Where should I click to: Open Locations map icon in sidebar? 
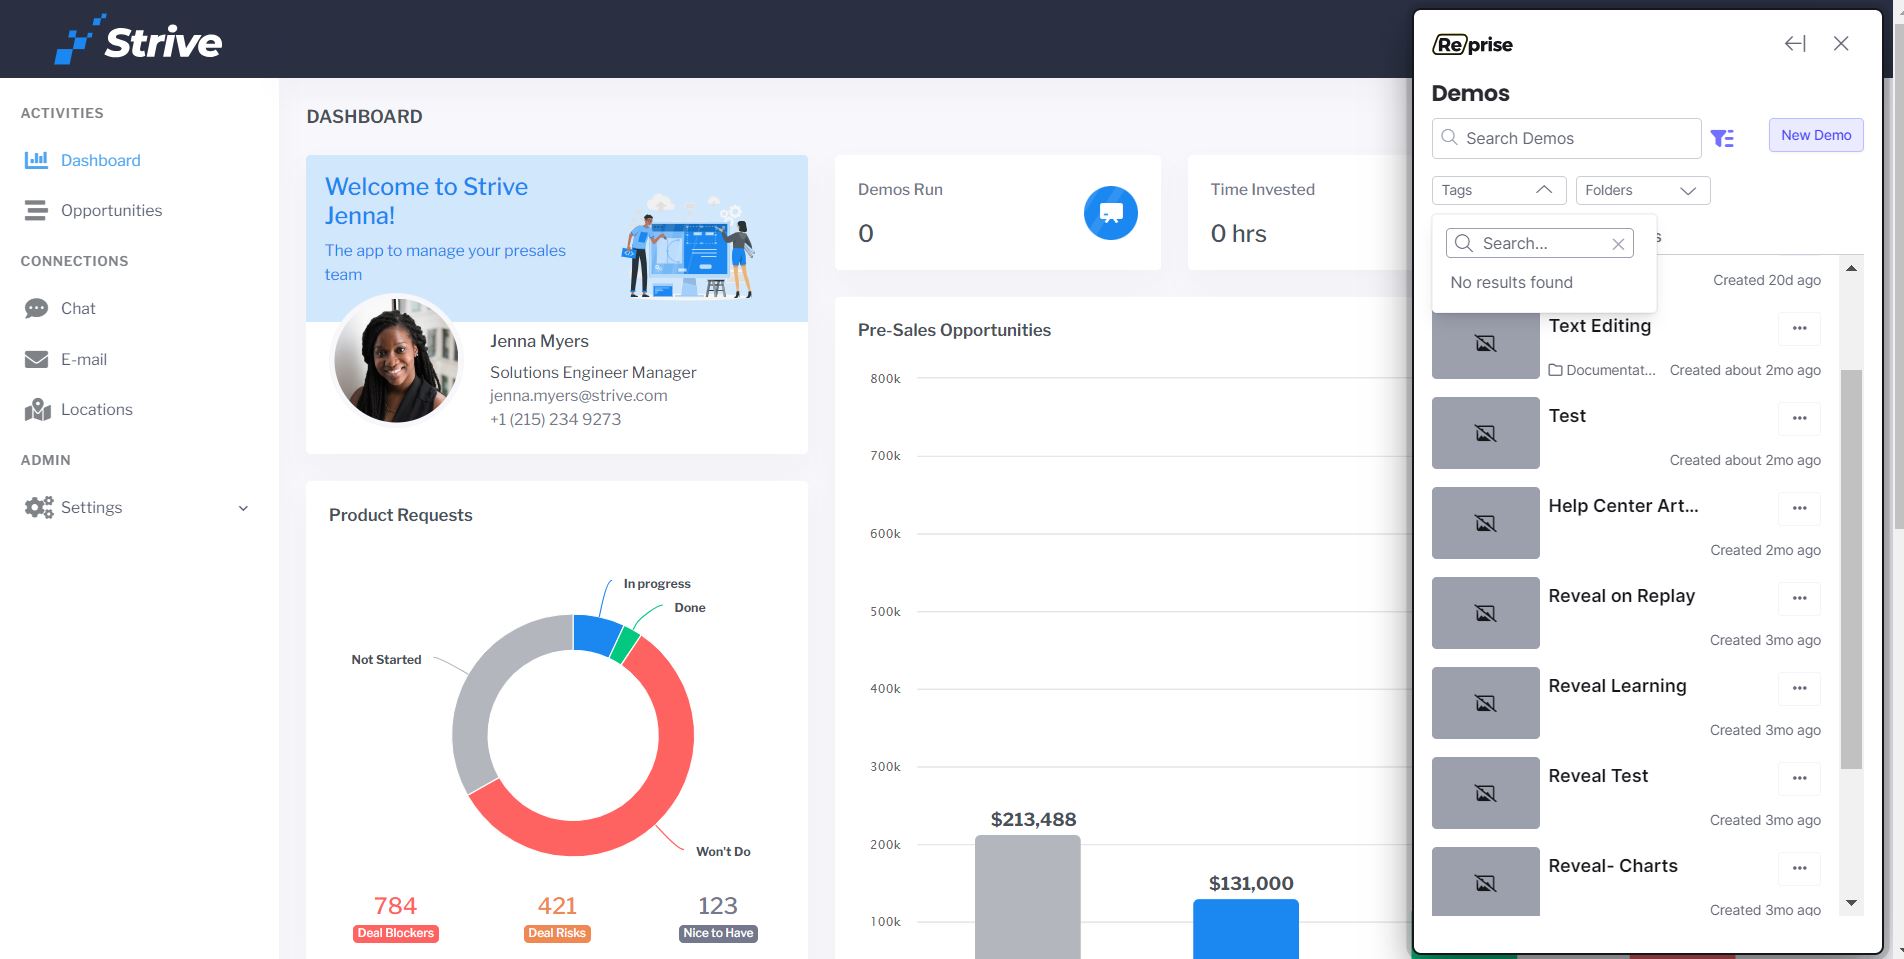pos(37,409)
